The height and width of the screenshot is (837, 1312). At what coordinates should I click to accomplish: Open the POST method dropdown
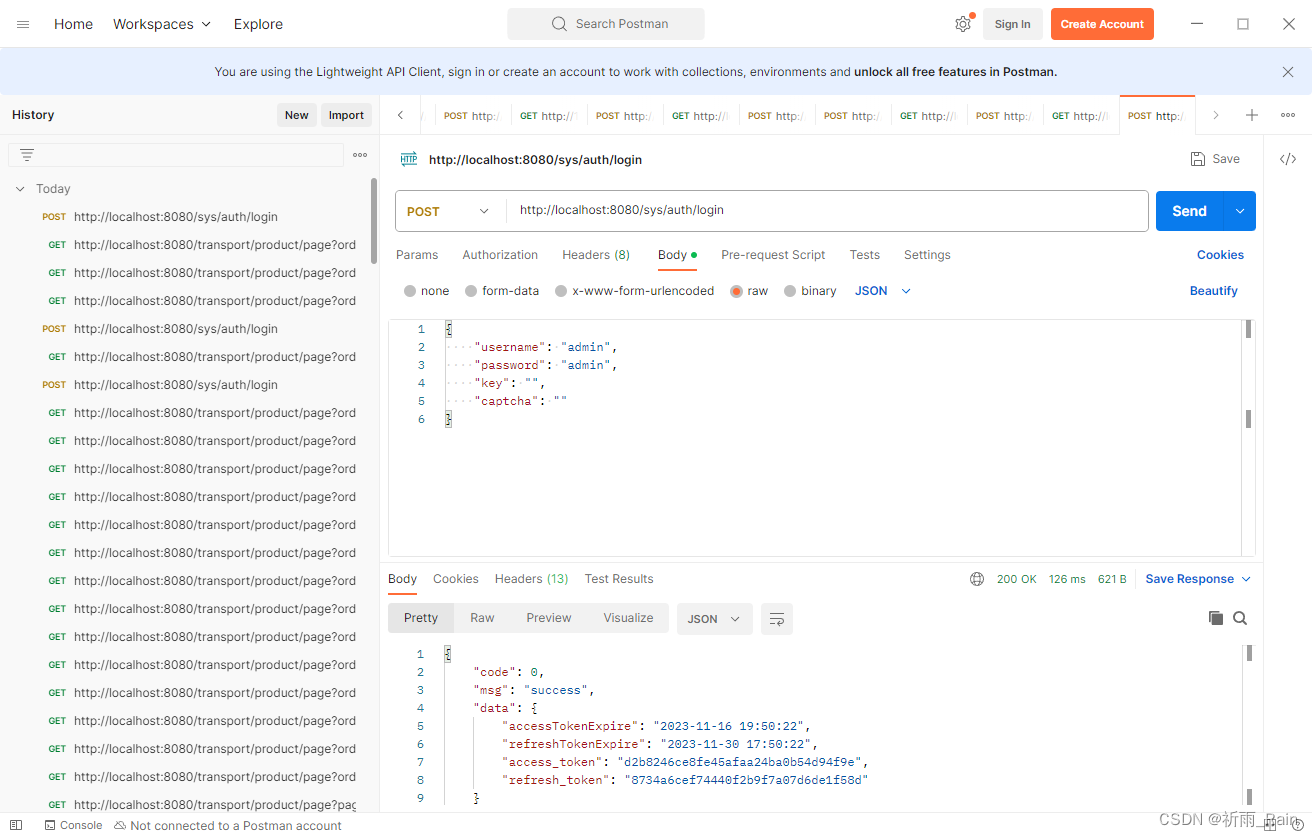pos(450,211)
